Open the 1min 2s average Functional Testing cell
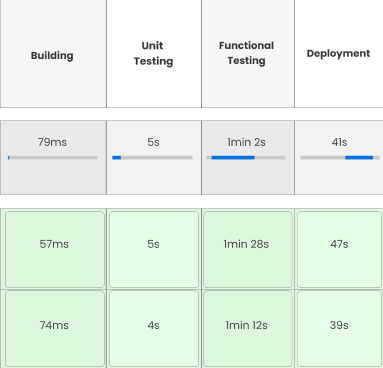The image size is (383, 368). pyautogui.click(x=248, y=157)
